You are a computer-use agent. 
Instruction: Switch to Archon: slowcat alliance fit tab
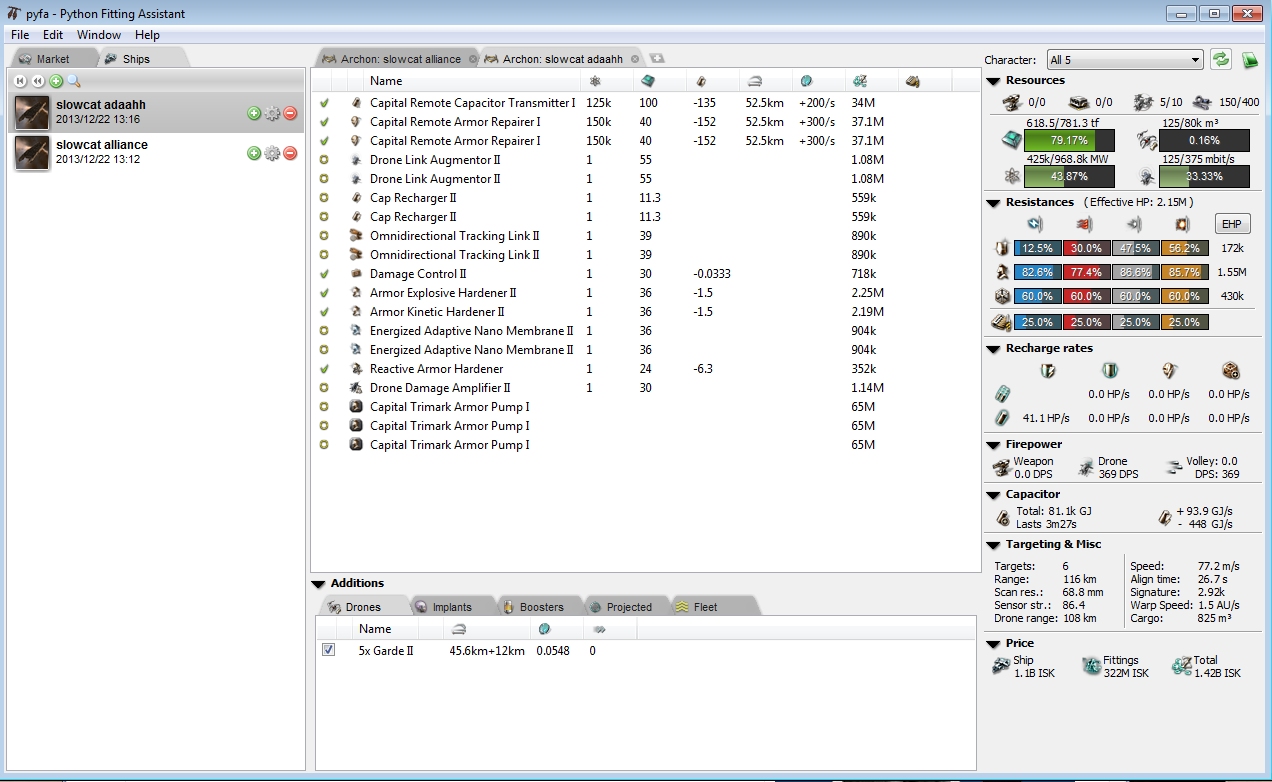[x=398, y=59]
